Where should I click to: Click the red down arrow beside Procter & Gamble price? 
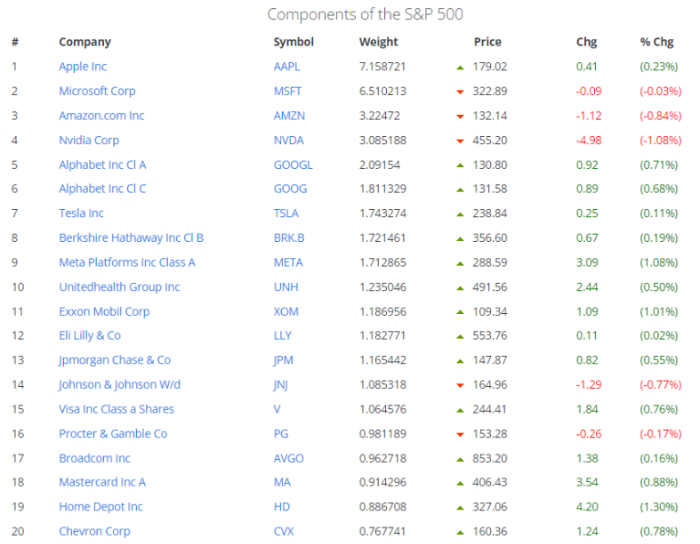pyautogui.click(x=460, y=435)
